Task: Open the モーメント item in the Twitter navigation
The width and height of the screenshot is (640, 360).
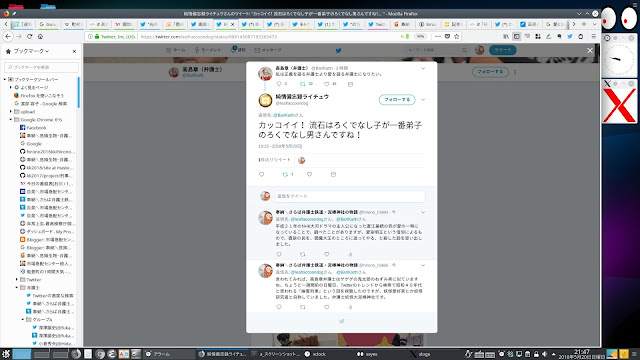Action: [208, 50]
